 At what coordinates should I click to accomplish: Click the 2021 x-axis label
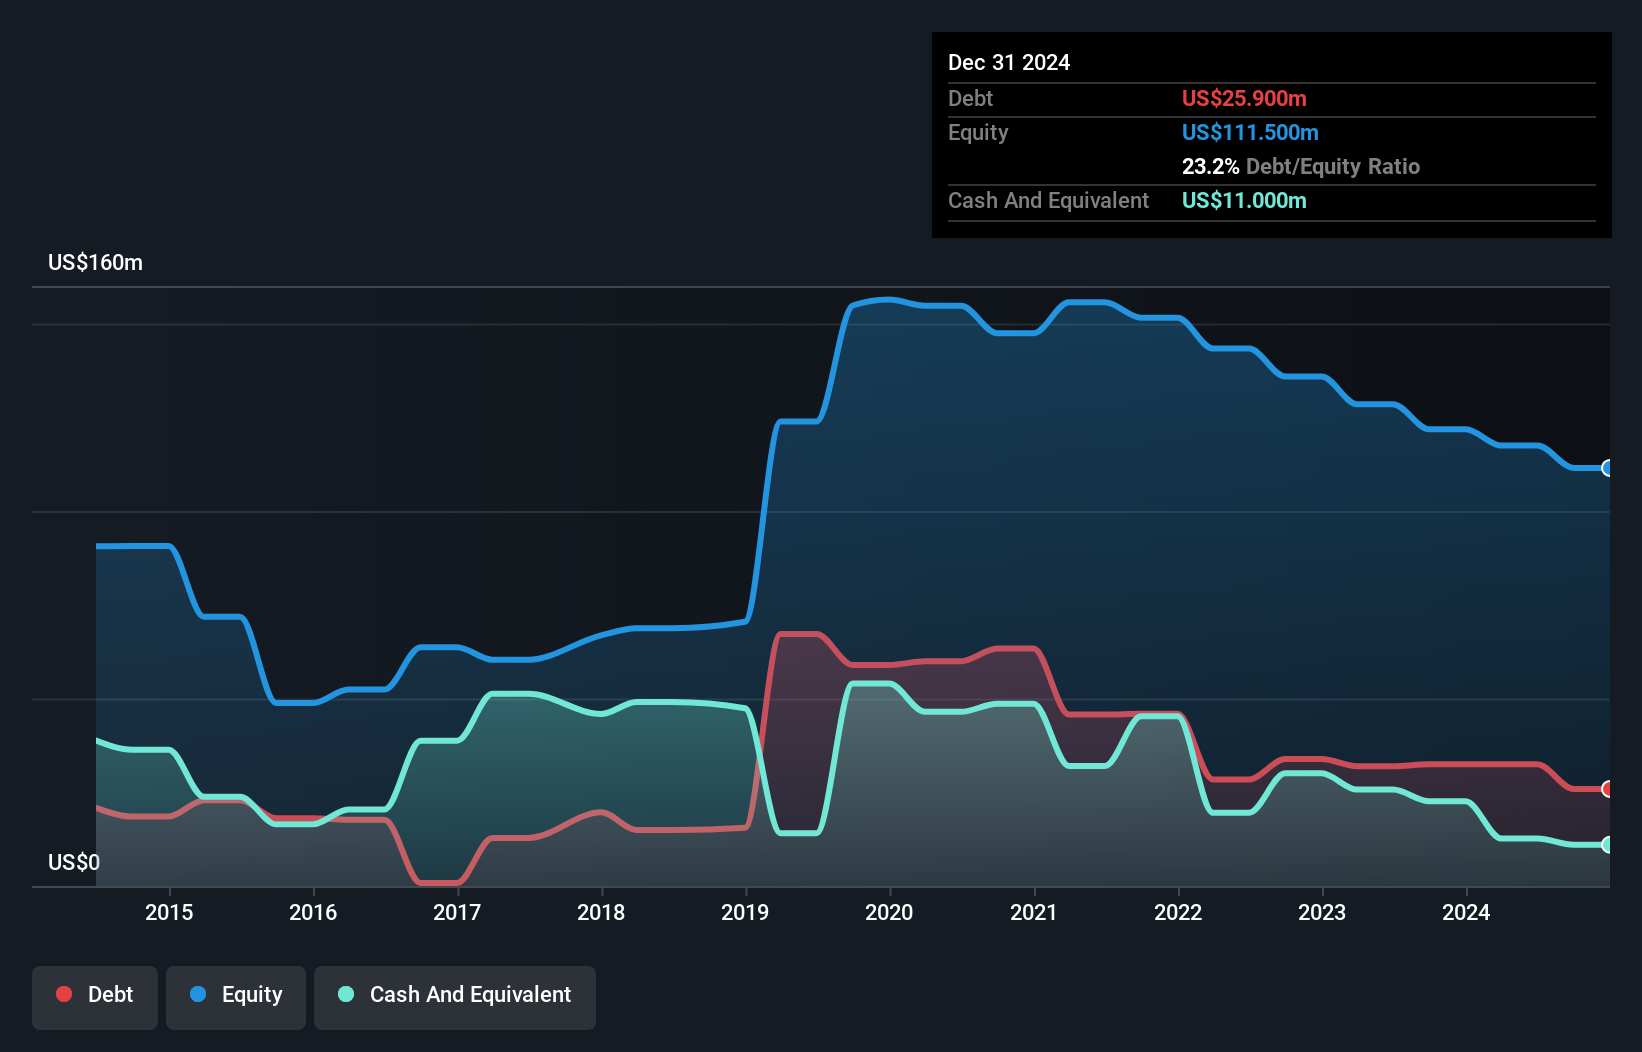[x=1034, y=912]
